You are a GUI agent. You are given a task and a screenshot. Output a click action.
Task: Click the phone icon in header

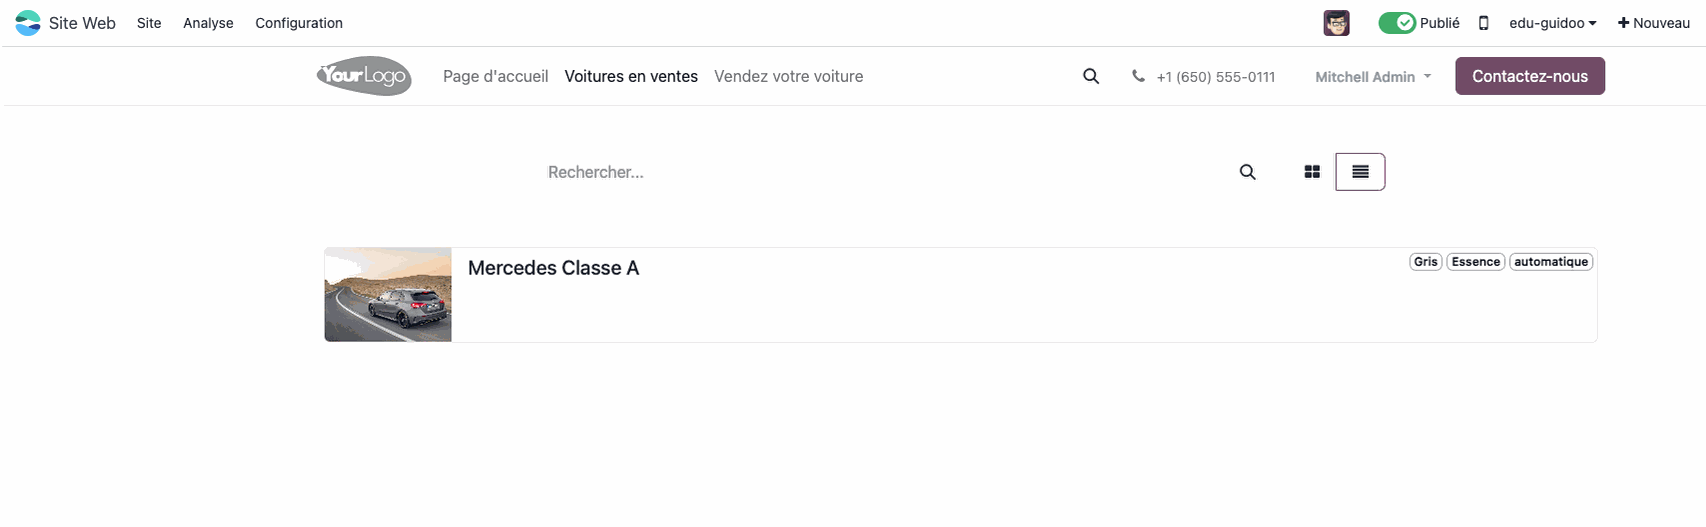1138,76
